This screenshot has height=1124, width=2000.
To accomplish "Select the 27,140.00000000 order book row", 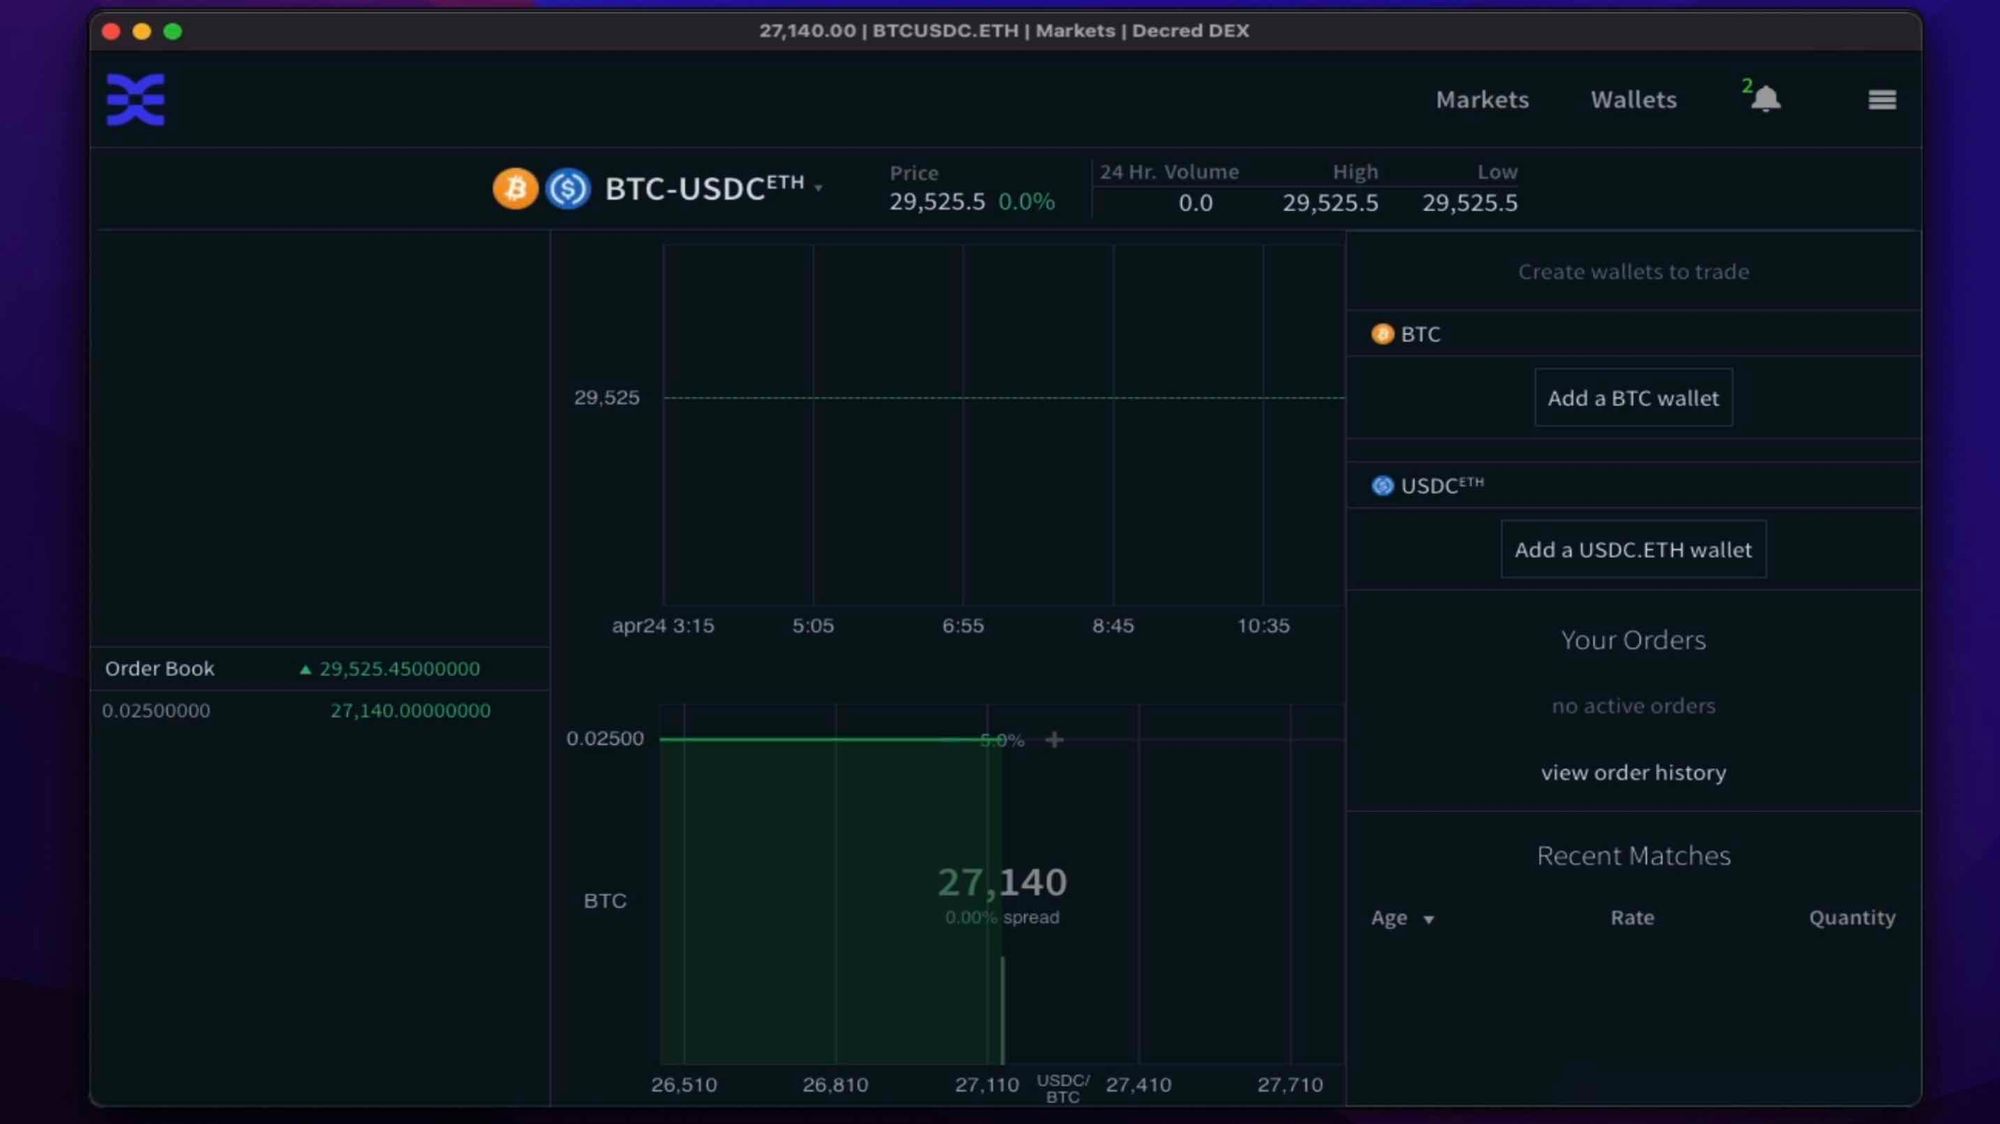I will [x=320, y=711].
